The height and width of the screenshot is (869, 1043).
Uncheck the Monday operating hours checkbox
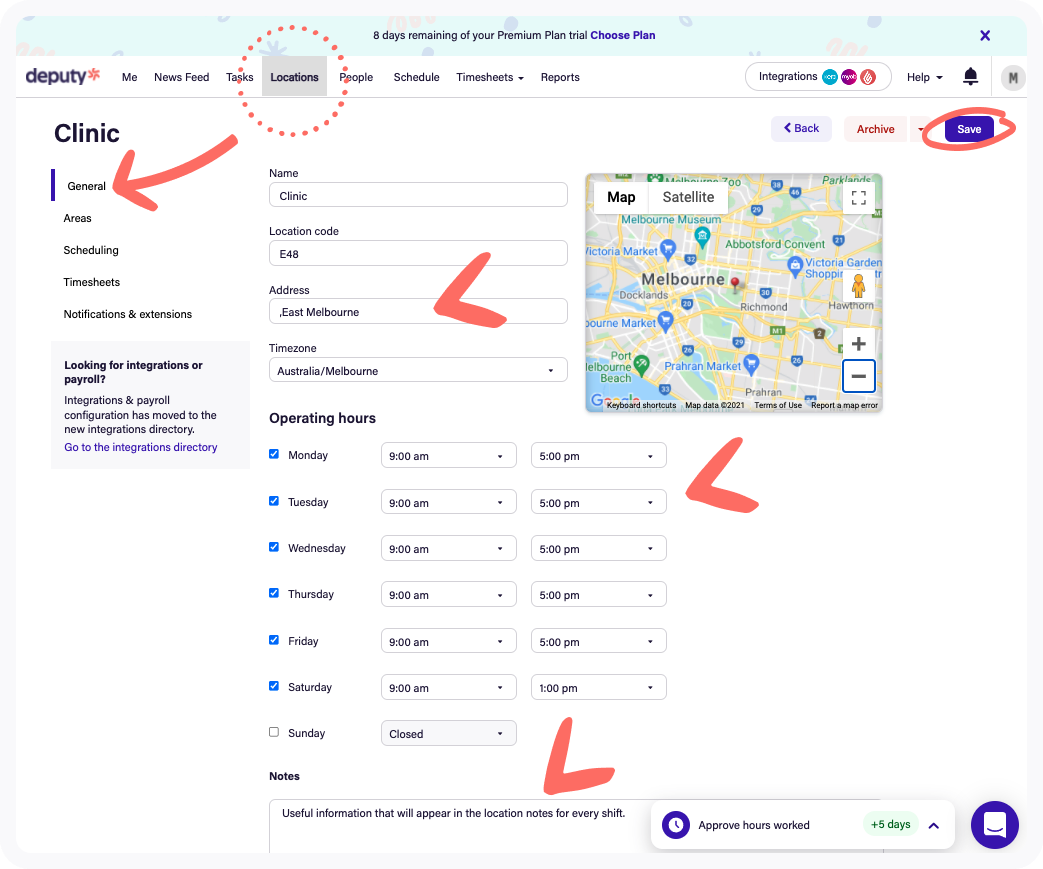(274, 454)
